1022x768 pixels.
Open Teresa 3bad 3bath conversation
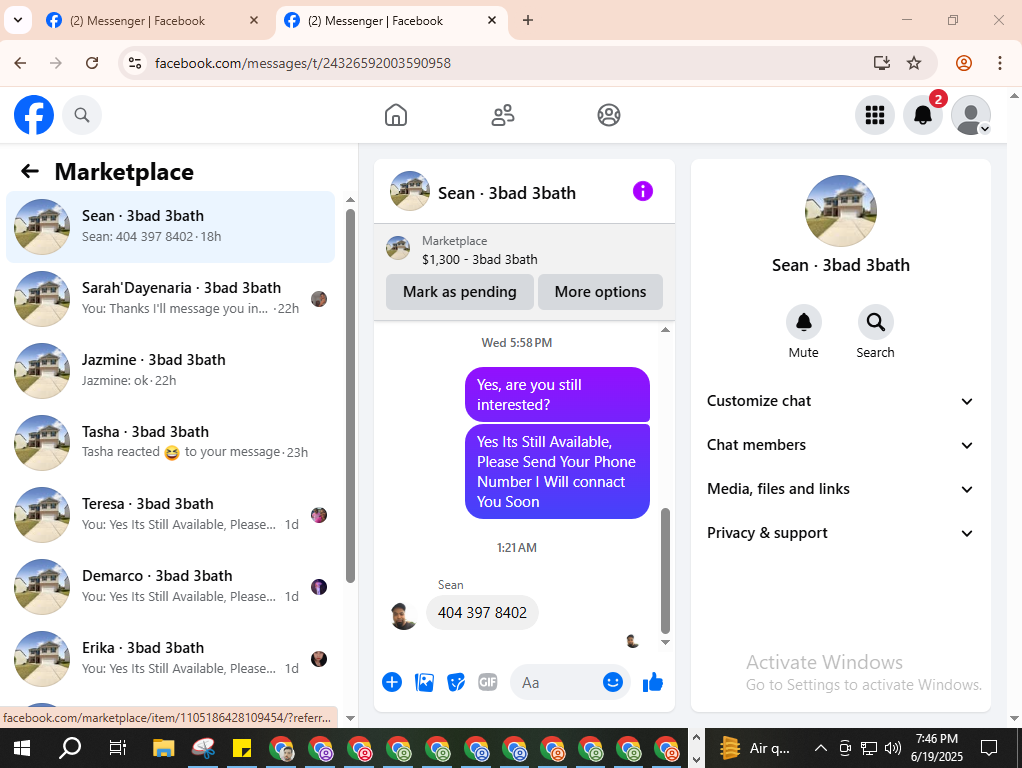click(171, 514)
